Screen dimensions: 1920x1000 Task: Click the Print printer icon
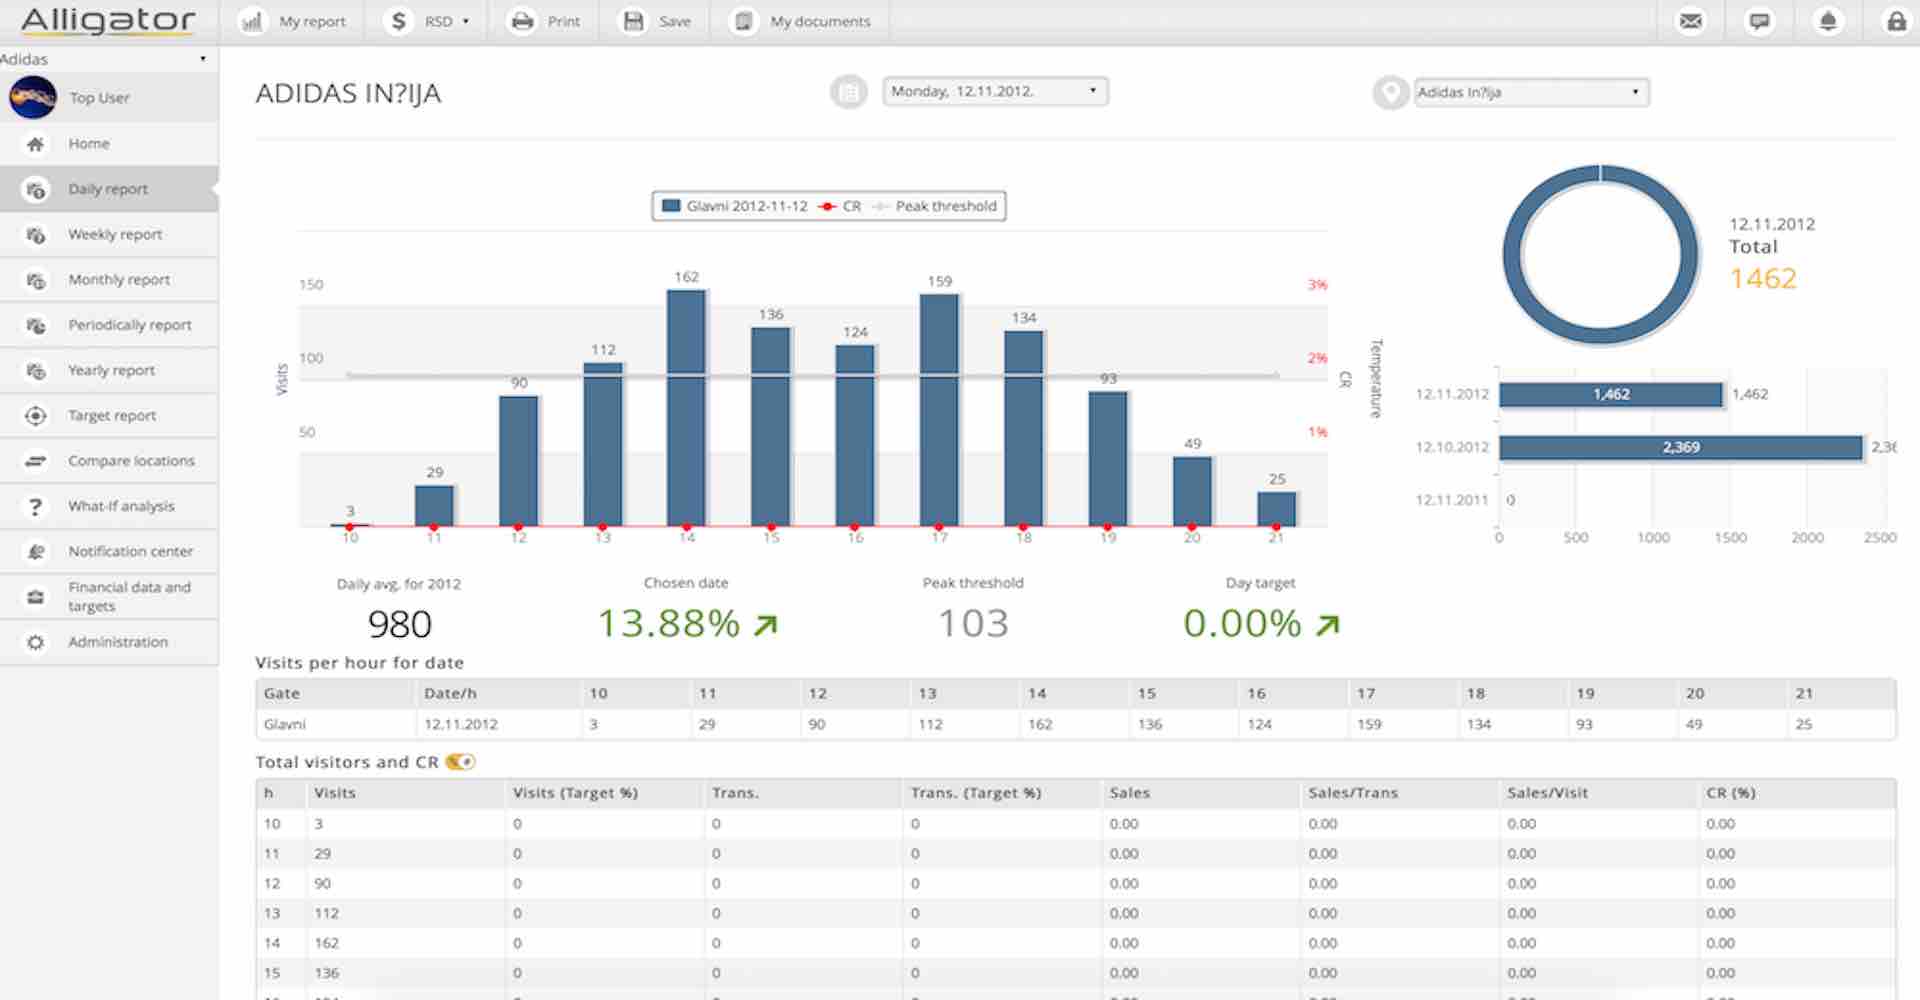tap(522, 21)
